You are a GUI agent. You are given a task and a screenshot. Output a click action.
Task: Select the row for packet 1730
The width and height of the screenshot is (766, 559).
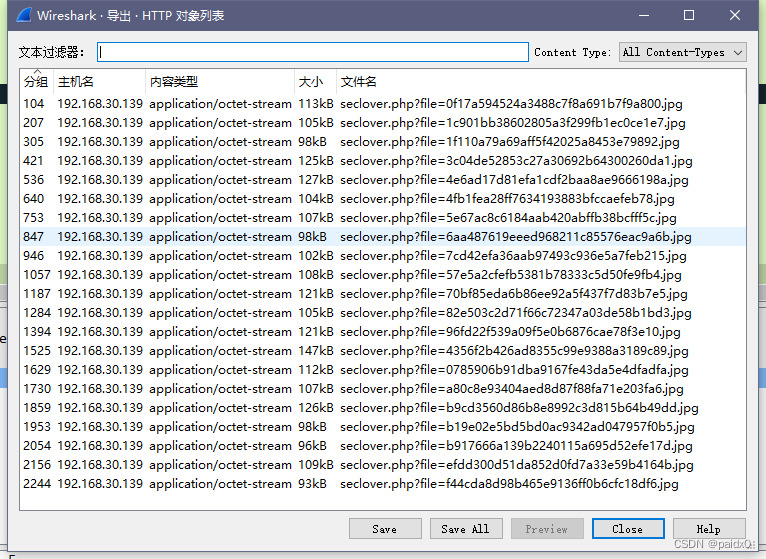click(383, 389)
